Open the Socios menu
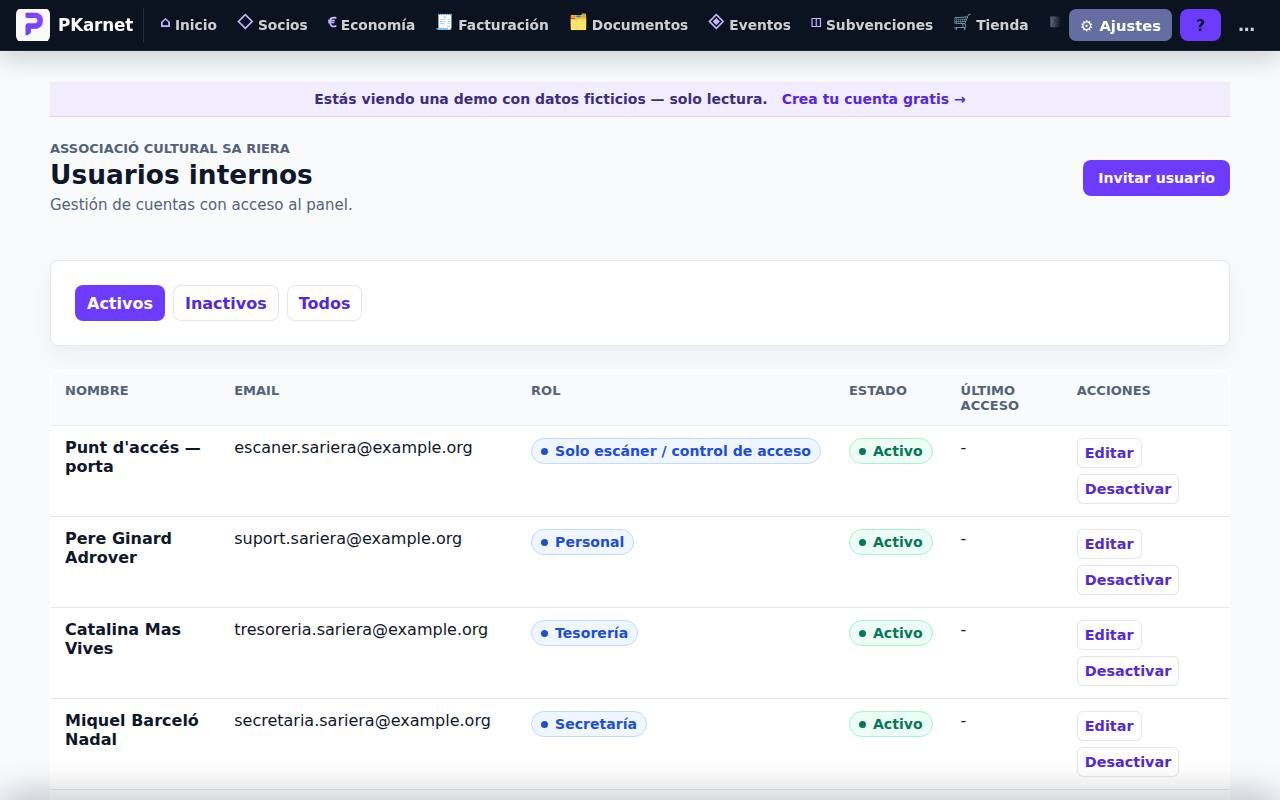 coord(272,25)
